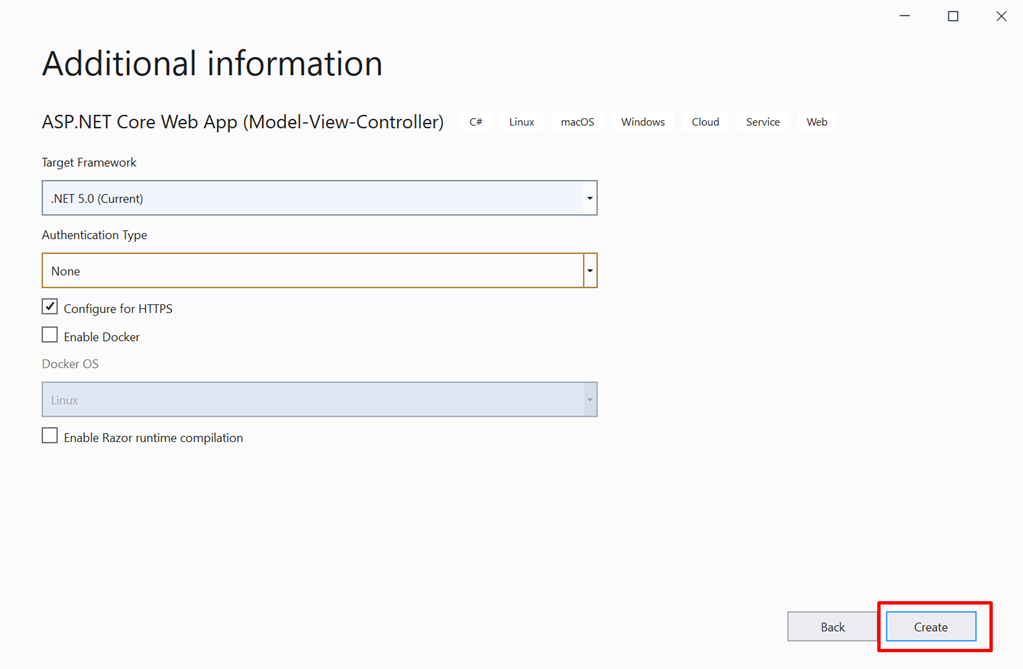The width and height of the screenshot is (1023, 669).
Task: Click the Docker OS label
Action: (70, 363)
